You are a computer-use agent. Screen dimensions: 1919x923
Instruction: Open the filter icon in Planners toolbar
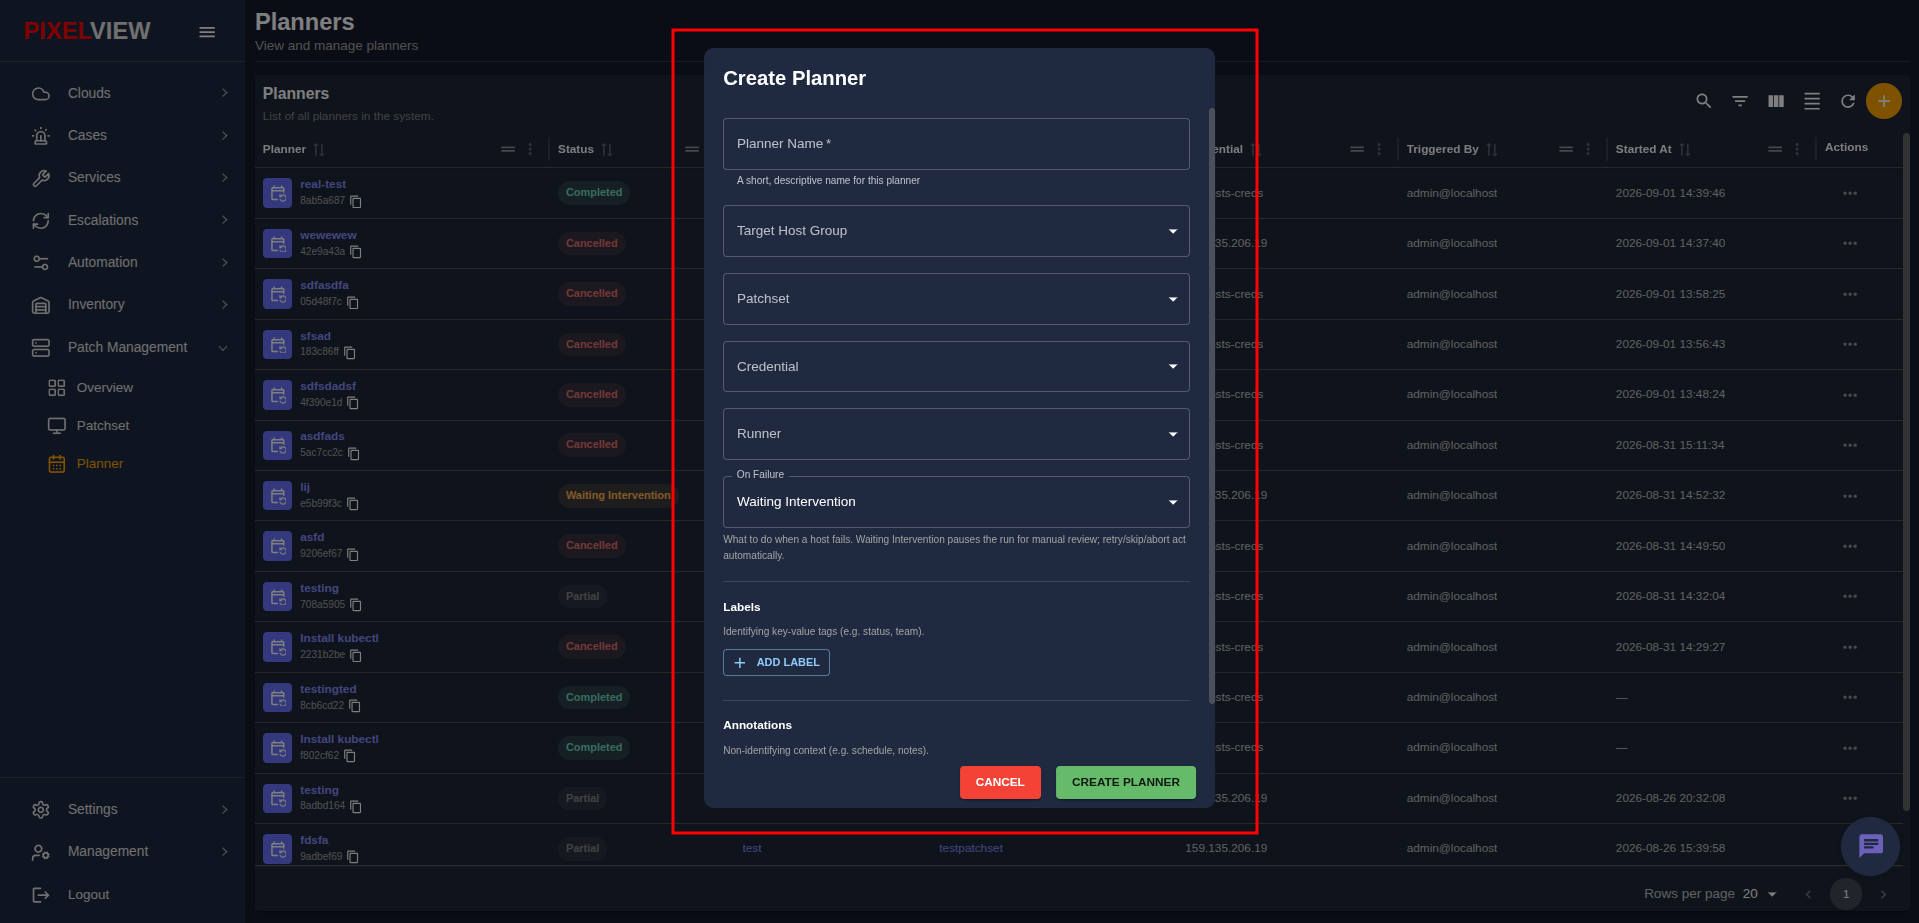click(x=1740, y=101)
